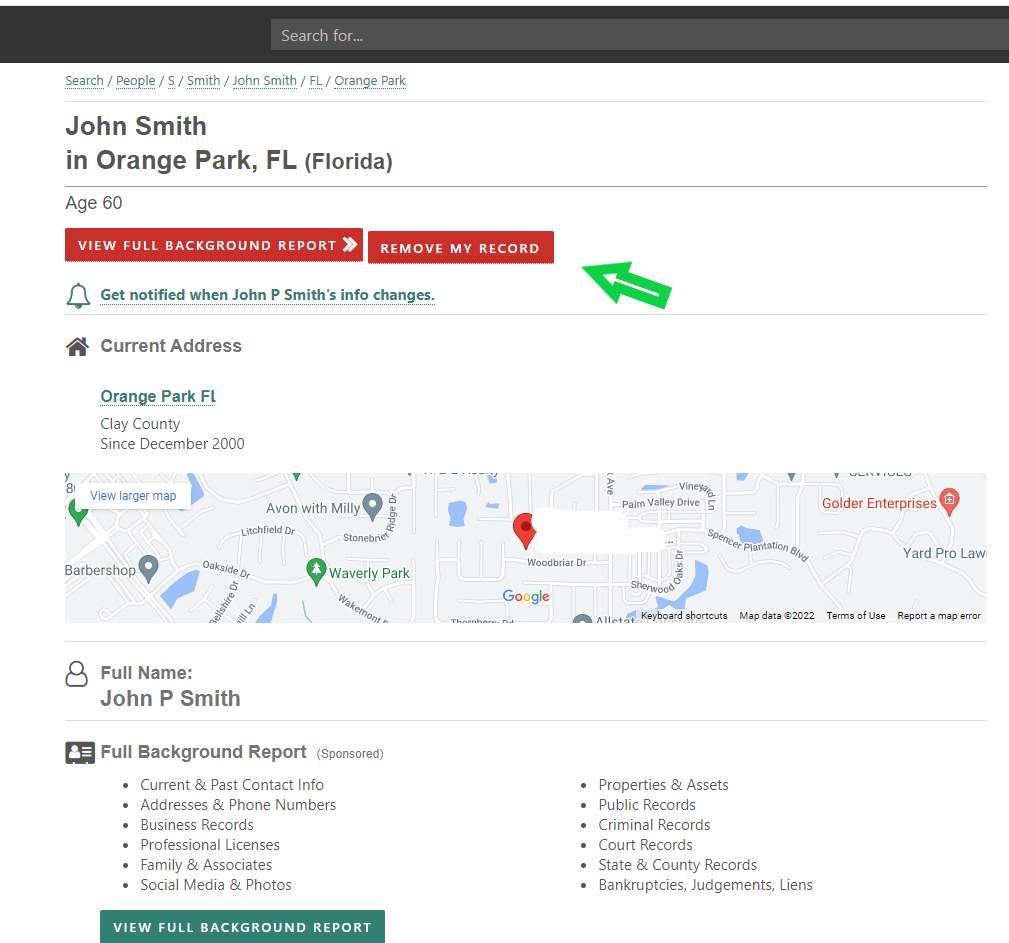Click Report a map error link
This screenshot has height=943, width=1009.
939,616
